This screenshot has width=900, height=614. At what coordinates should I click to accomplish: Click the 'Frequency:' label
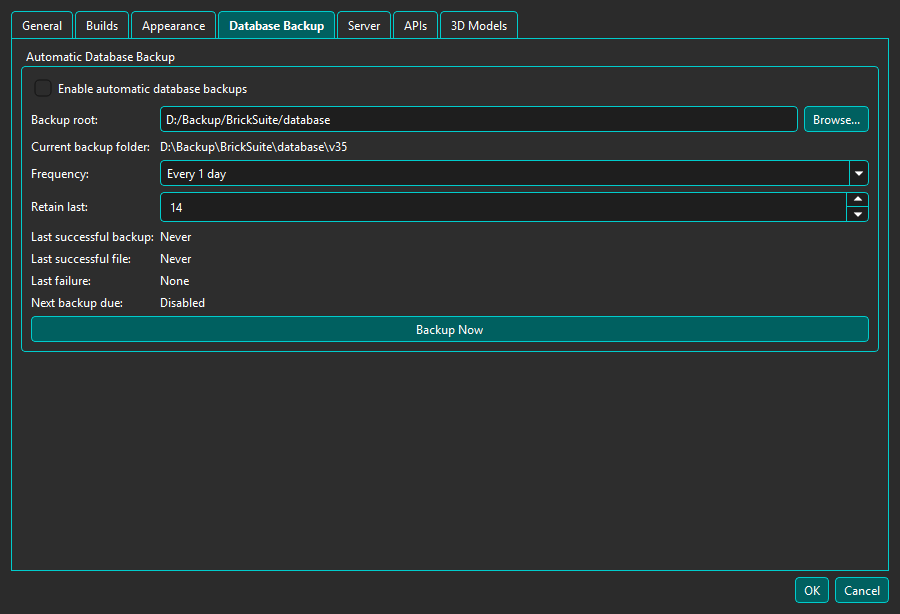[60, 174]
